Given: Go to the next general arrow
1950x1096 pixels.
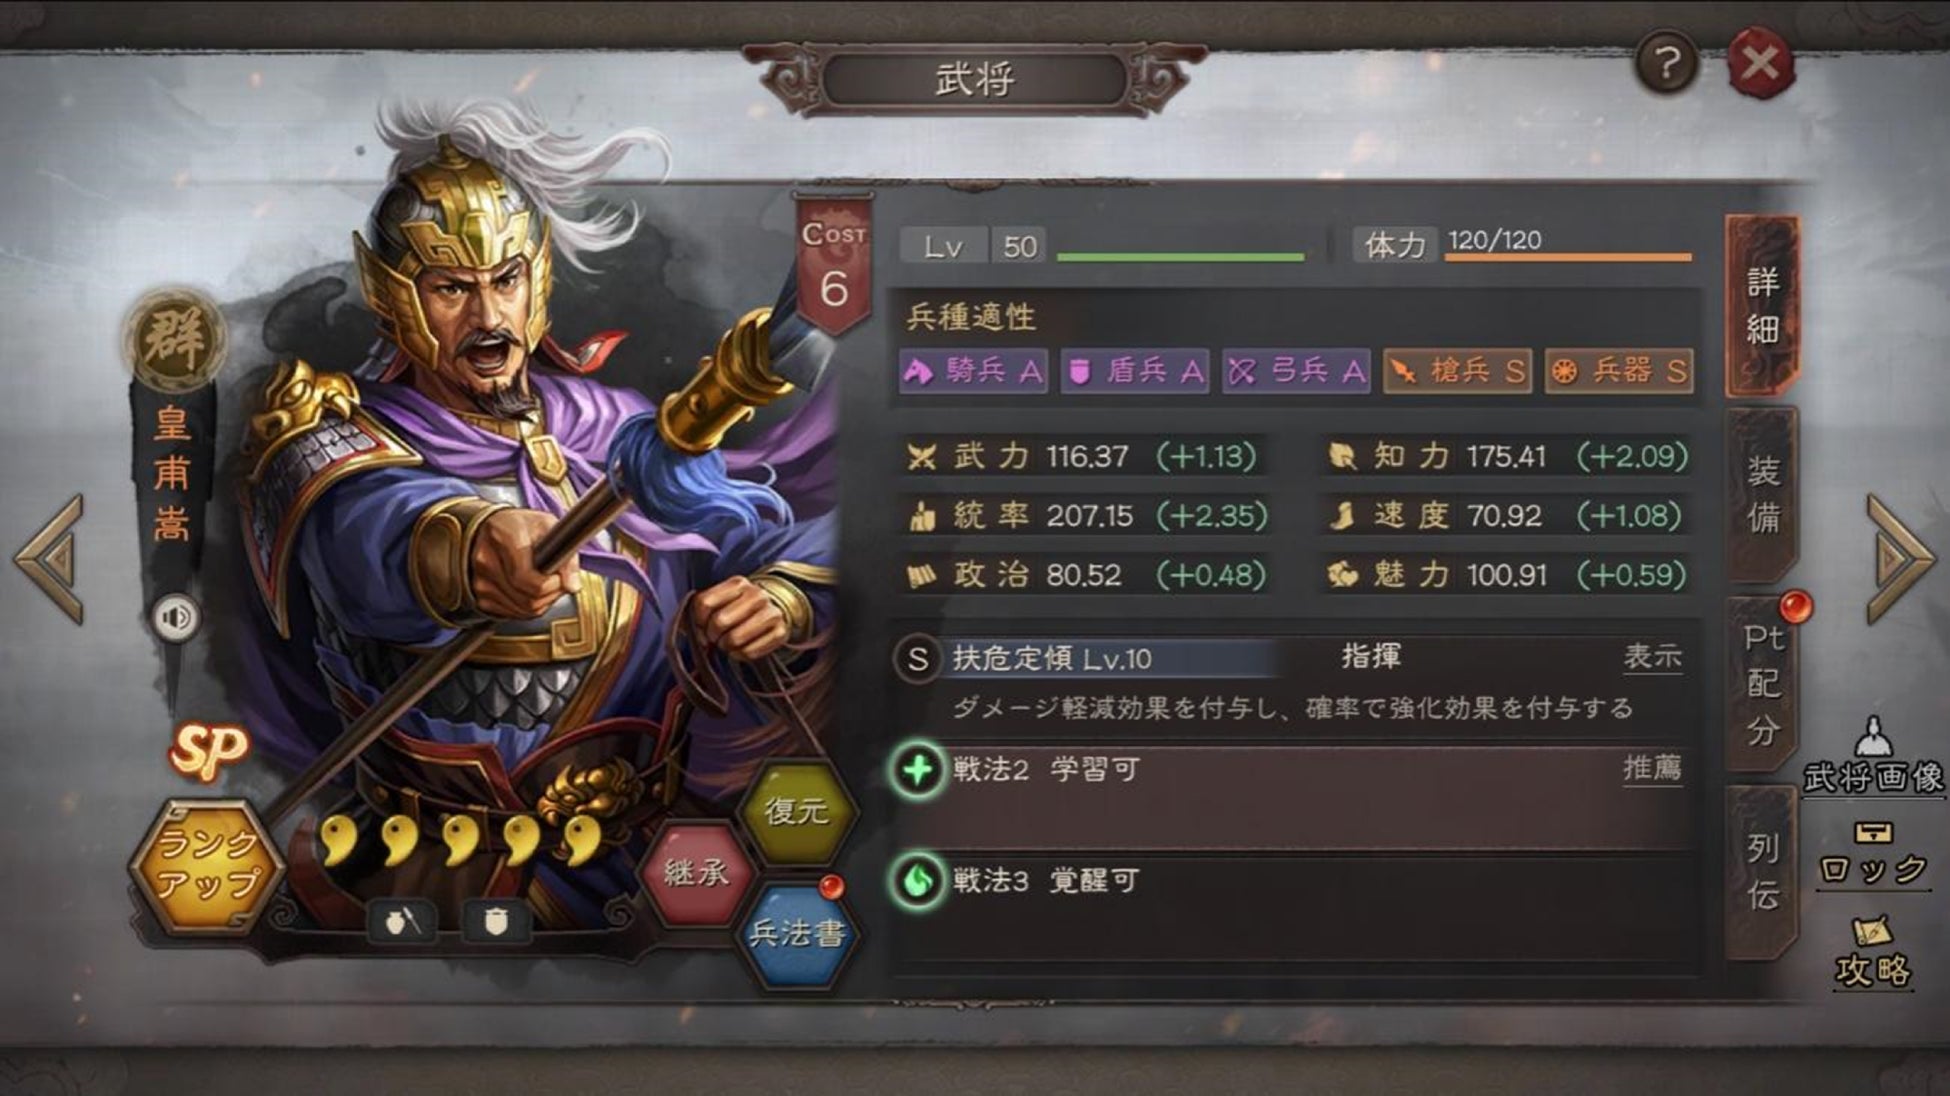Looking at the screenshot, I should [x=1900, y=558].
